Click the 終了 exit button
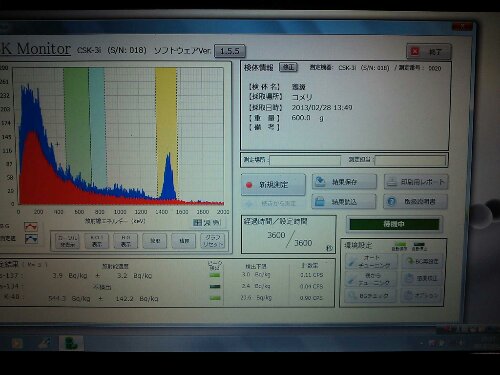Image resolution: width=500 pixels, height=375 pixels. (429, 52)
